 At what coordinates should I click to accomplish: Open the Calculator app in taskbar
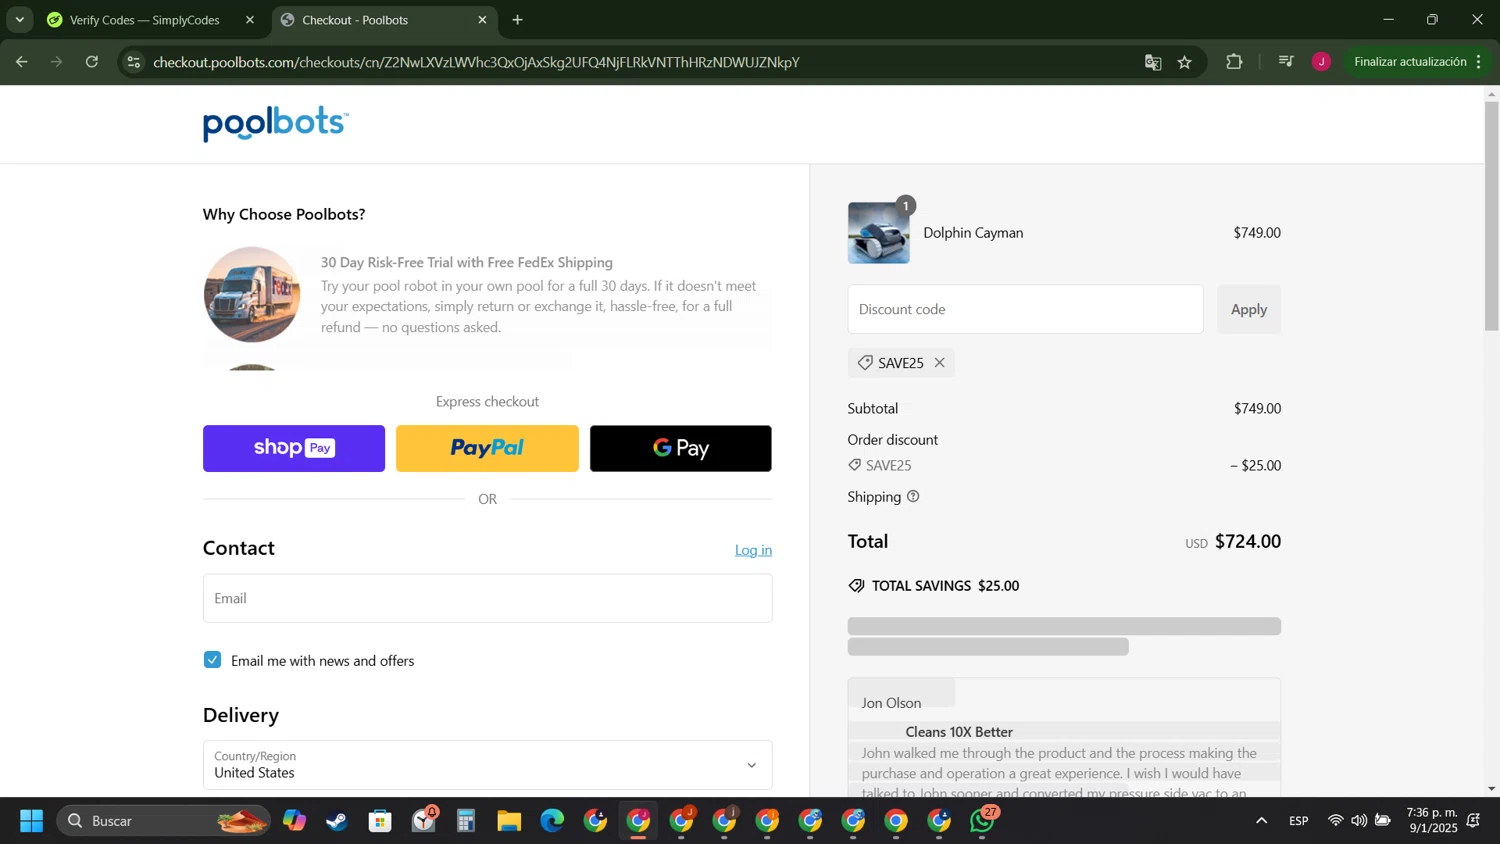point(466,821)
